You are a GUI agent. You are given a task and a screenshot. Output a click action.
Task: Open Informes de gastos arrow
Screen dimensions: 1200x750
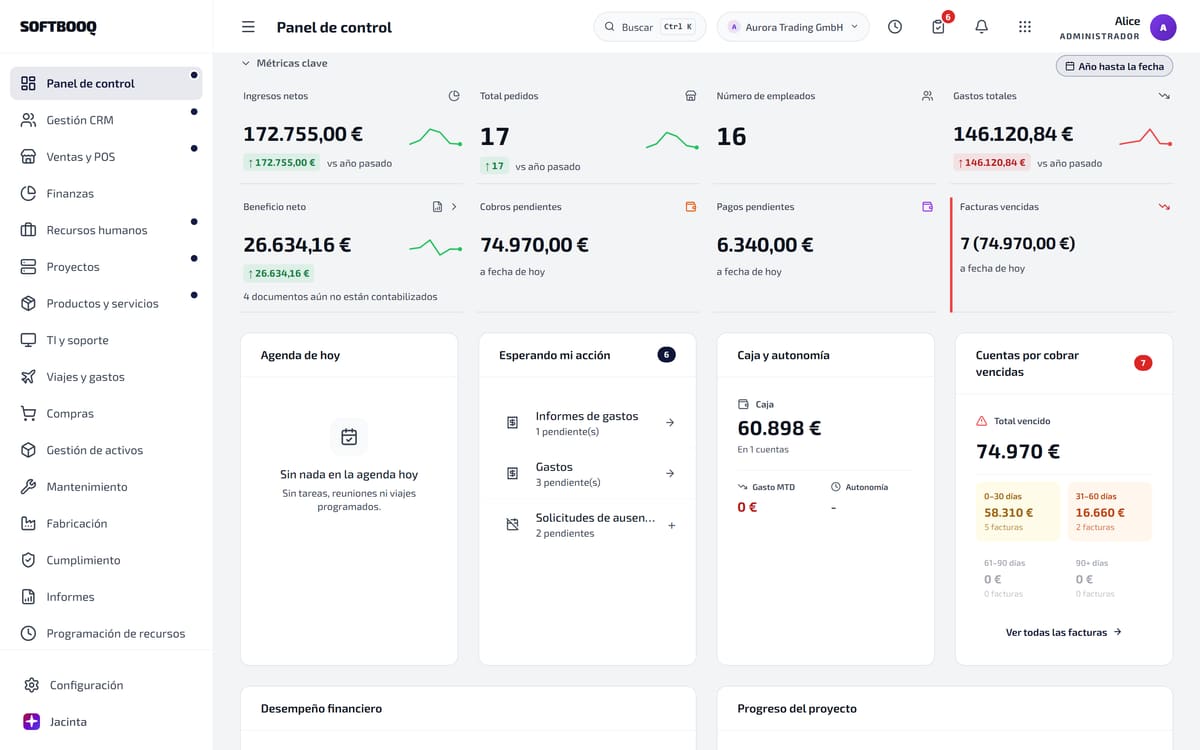[670, 423]
